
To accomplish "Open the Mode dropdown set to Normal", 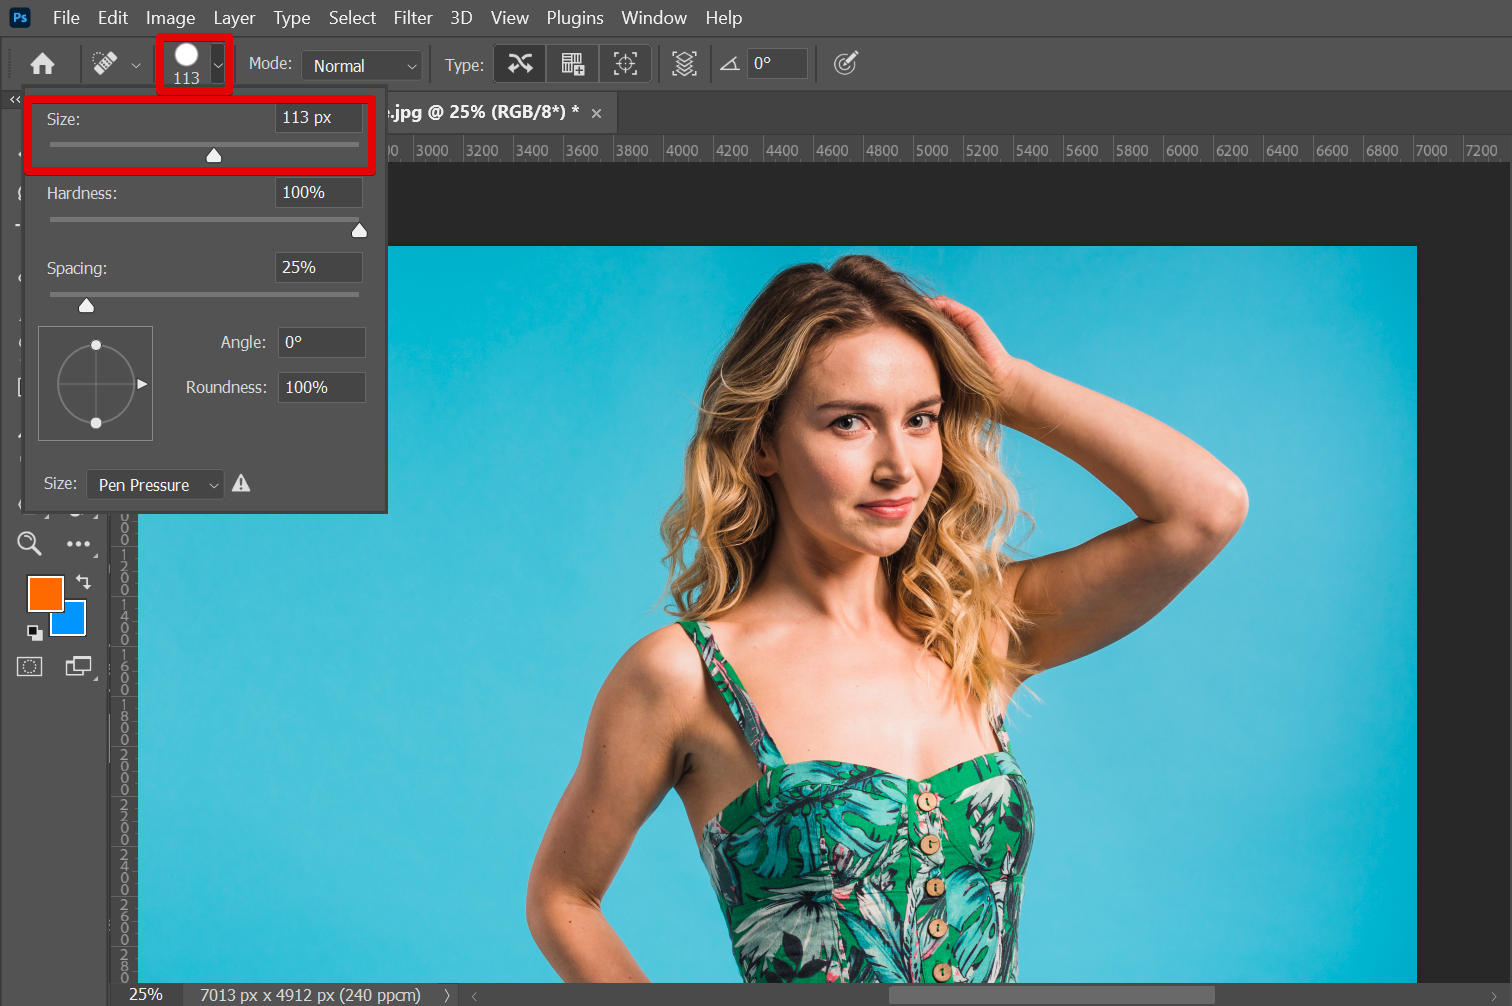I will (x=362, y=66).
